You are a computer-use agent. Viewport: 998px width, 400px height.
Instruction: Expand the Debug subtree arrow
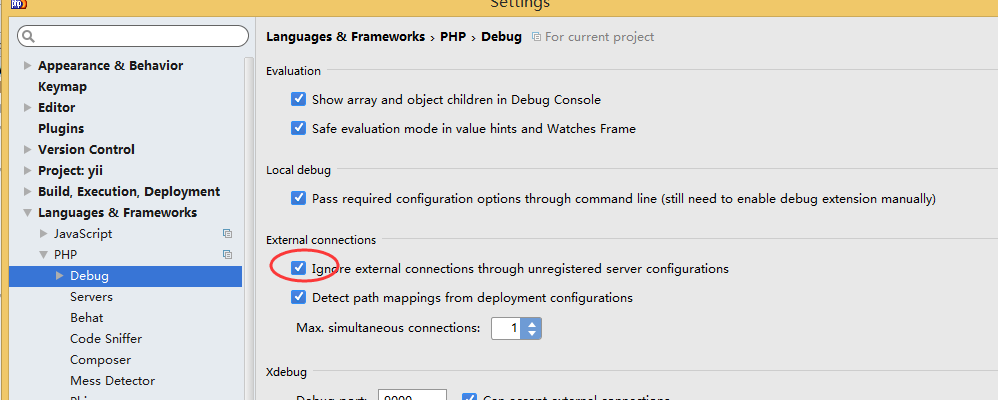60,276
